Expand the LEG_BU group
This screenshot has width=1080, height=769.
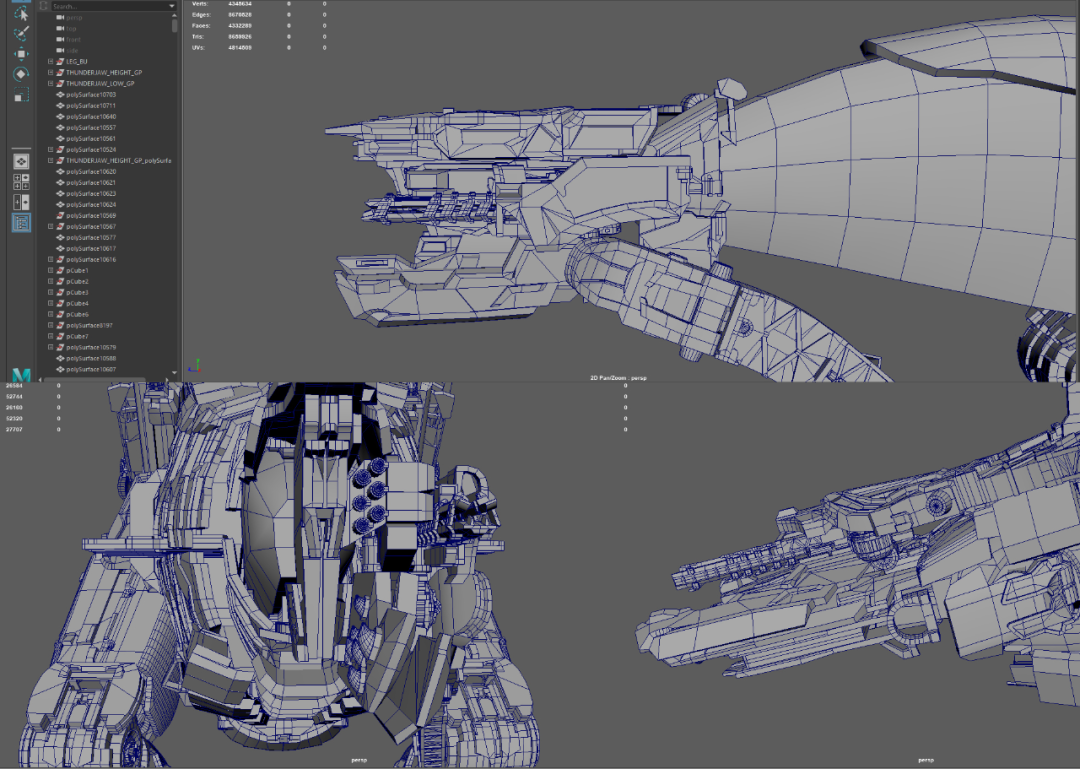(x=50, y=61)
